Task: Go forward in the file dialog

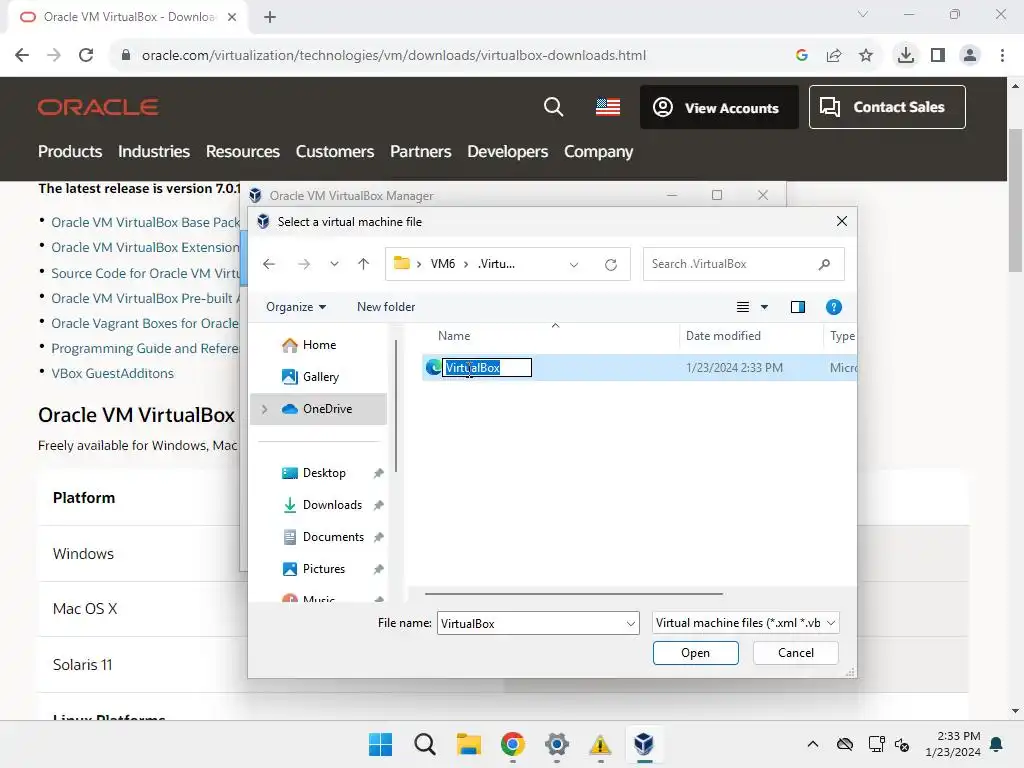Action: click(x=304, y=264)
